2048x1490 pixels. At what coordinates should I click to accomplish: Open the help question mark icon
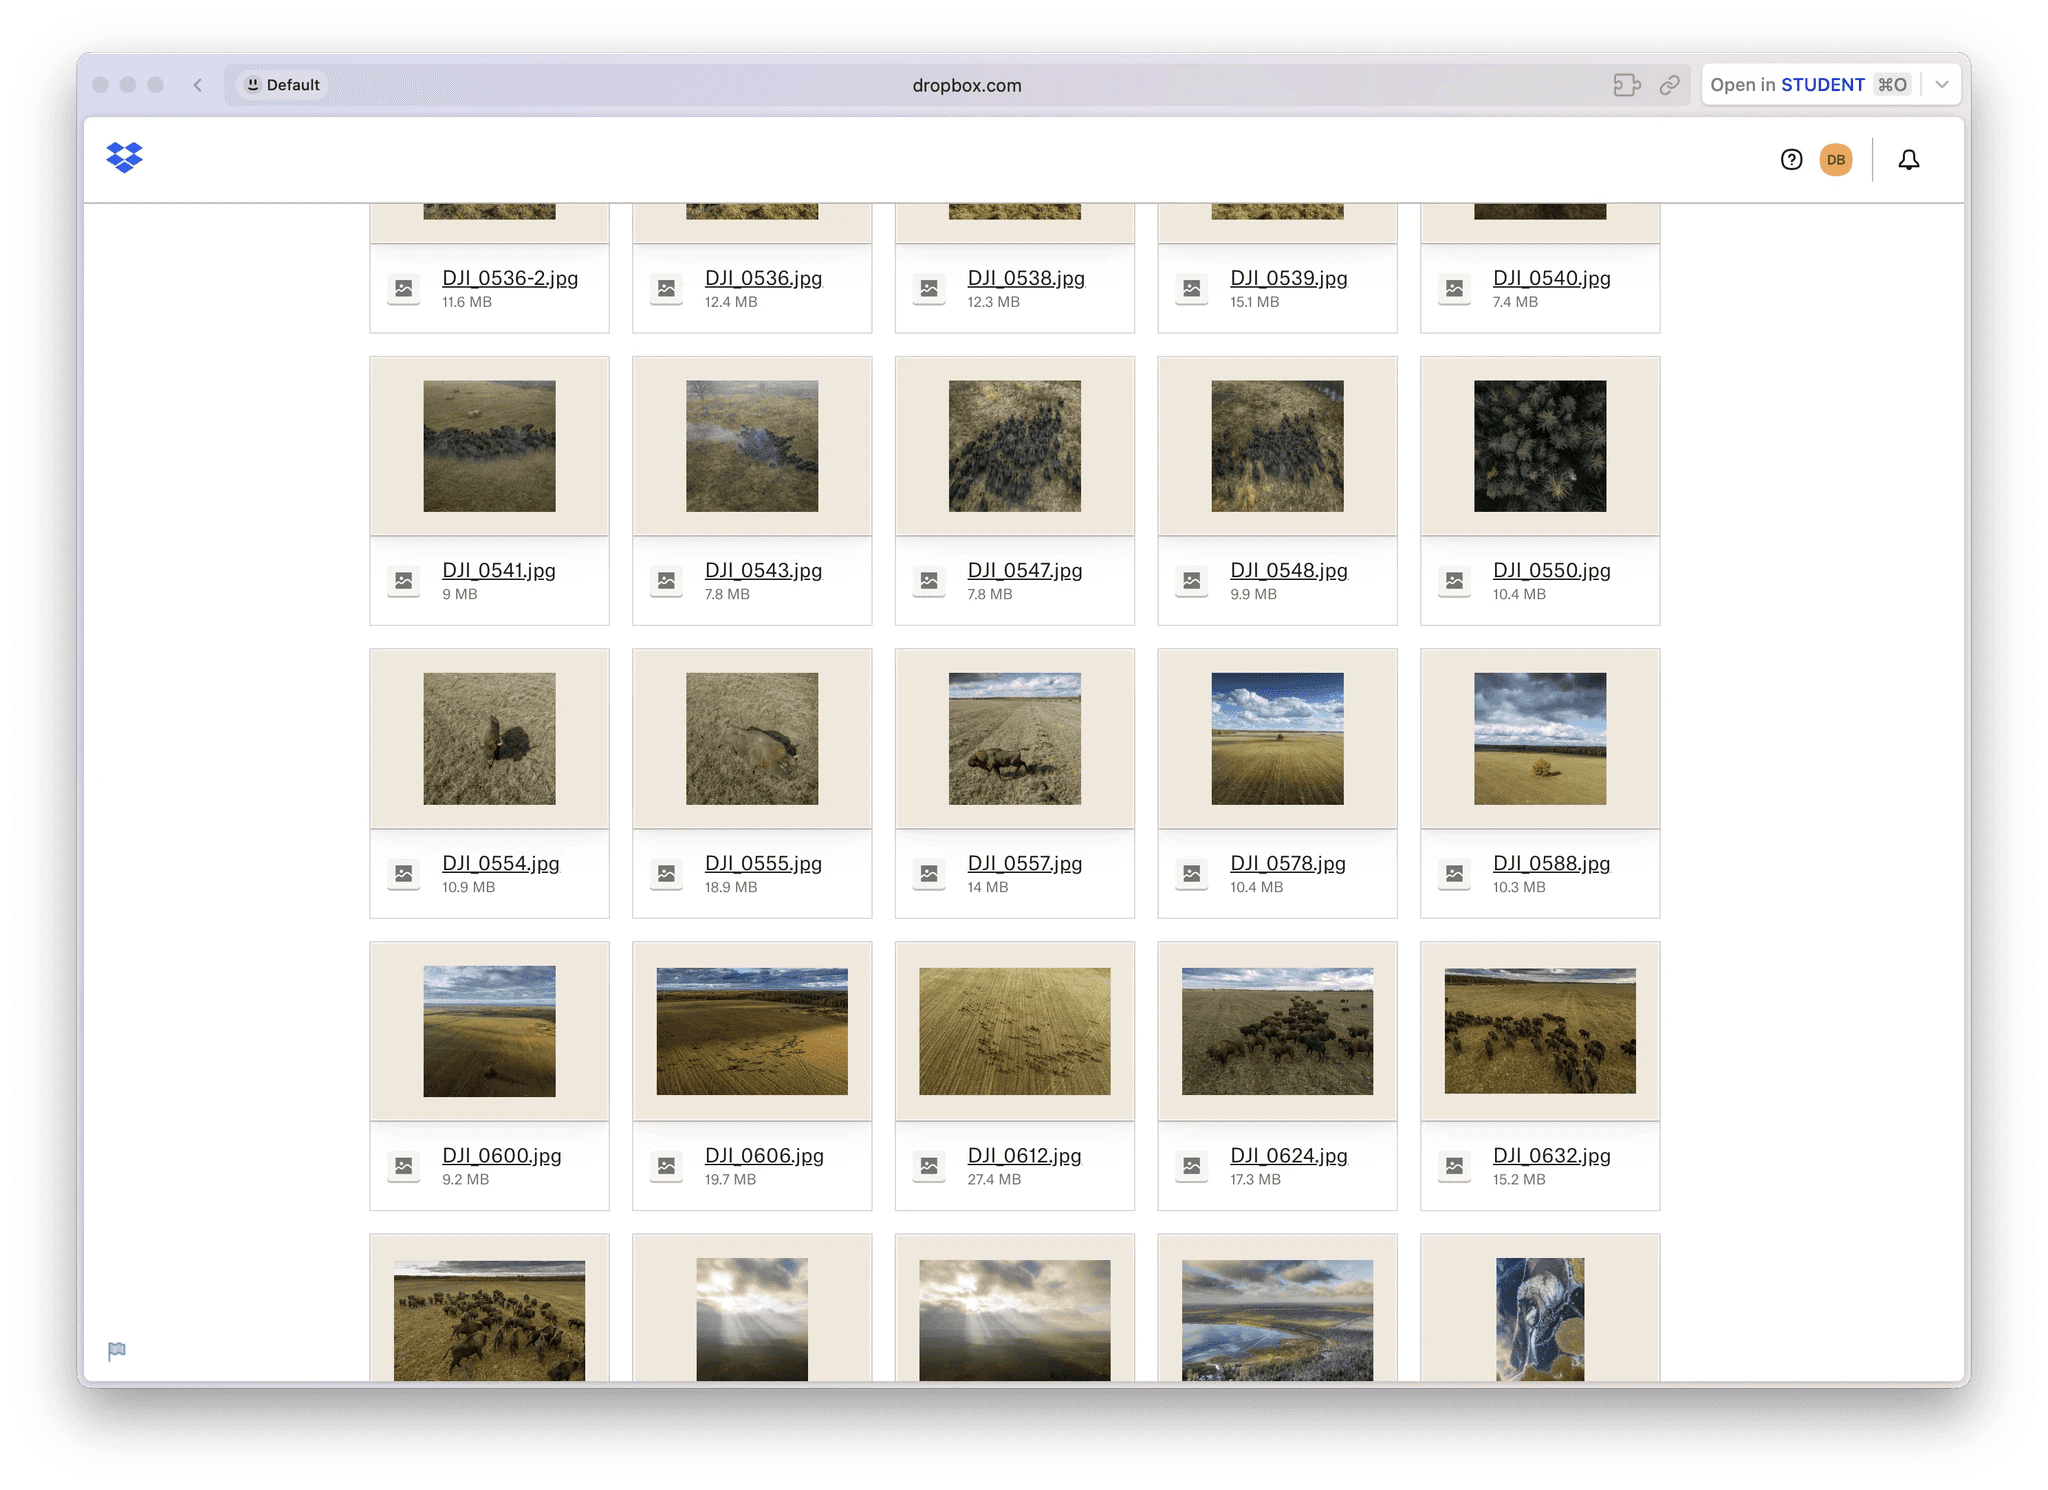pos(1791,160)
